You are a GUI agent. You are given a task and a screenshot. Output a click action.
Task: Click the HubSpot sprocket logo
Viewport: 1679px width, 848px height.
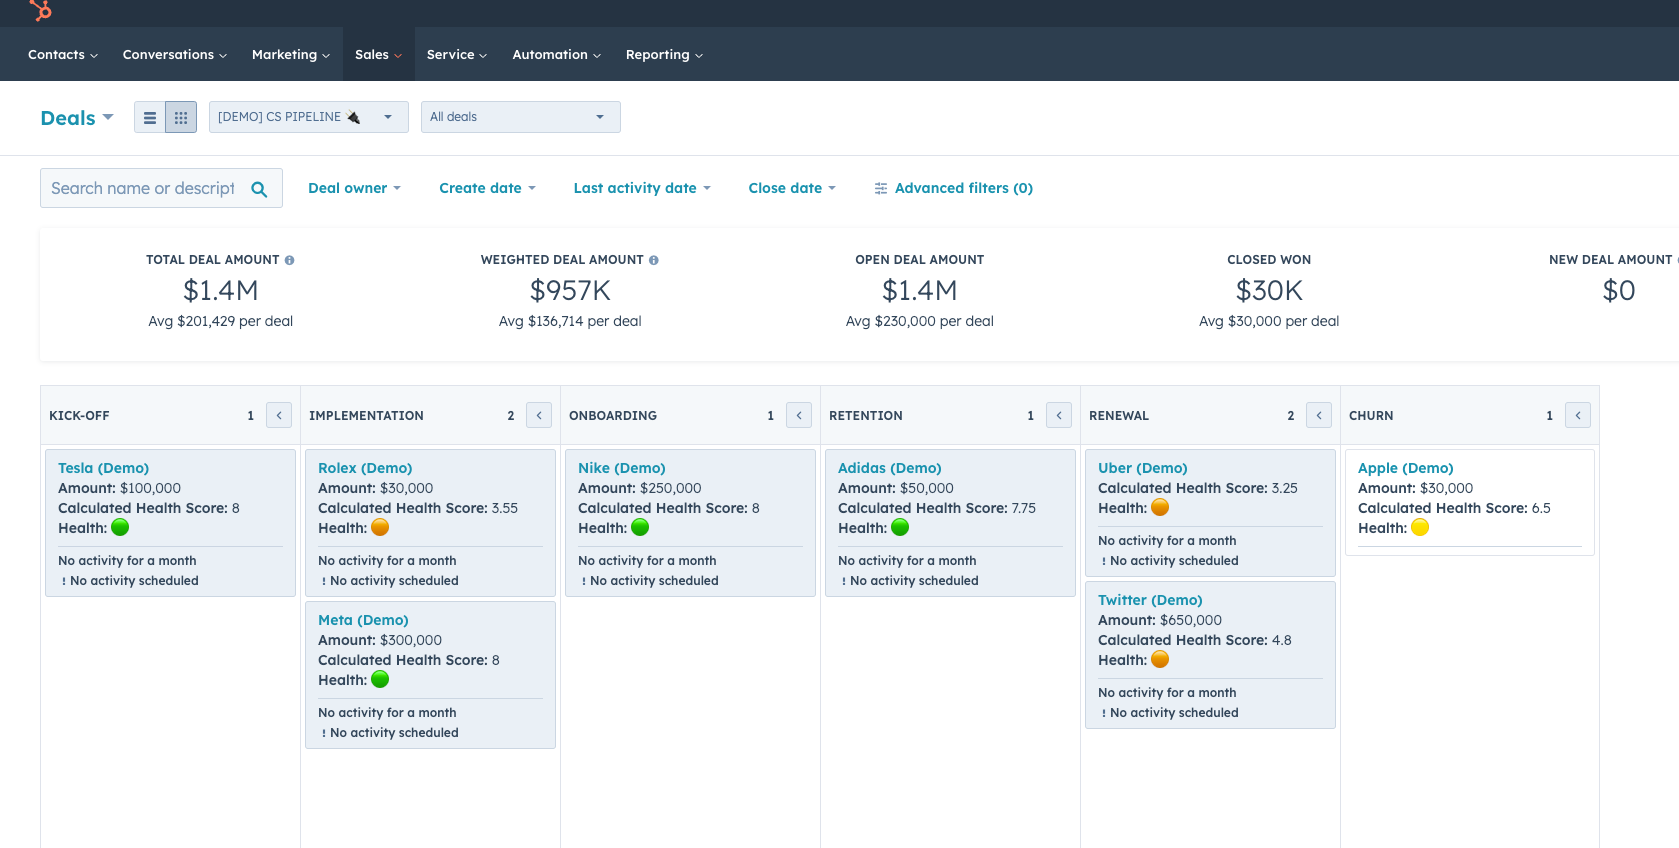(41, 10)
